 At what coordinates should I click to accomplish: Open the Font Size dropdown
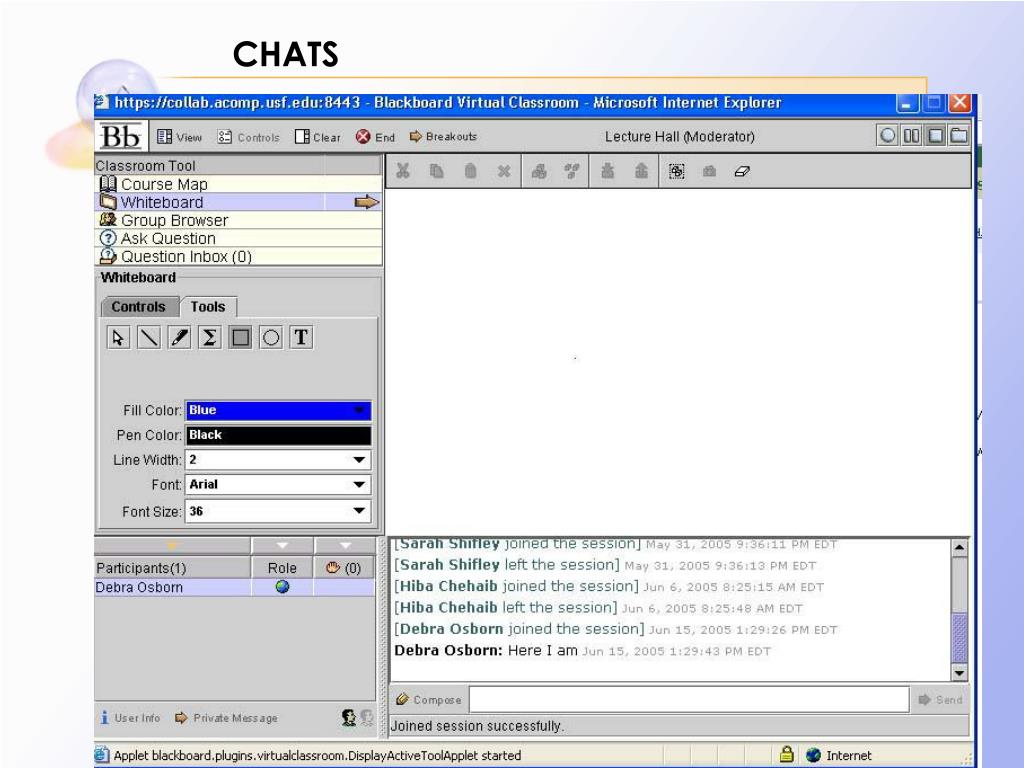(278, 511)
